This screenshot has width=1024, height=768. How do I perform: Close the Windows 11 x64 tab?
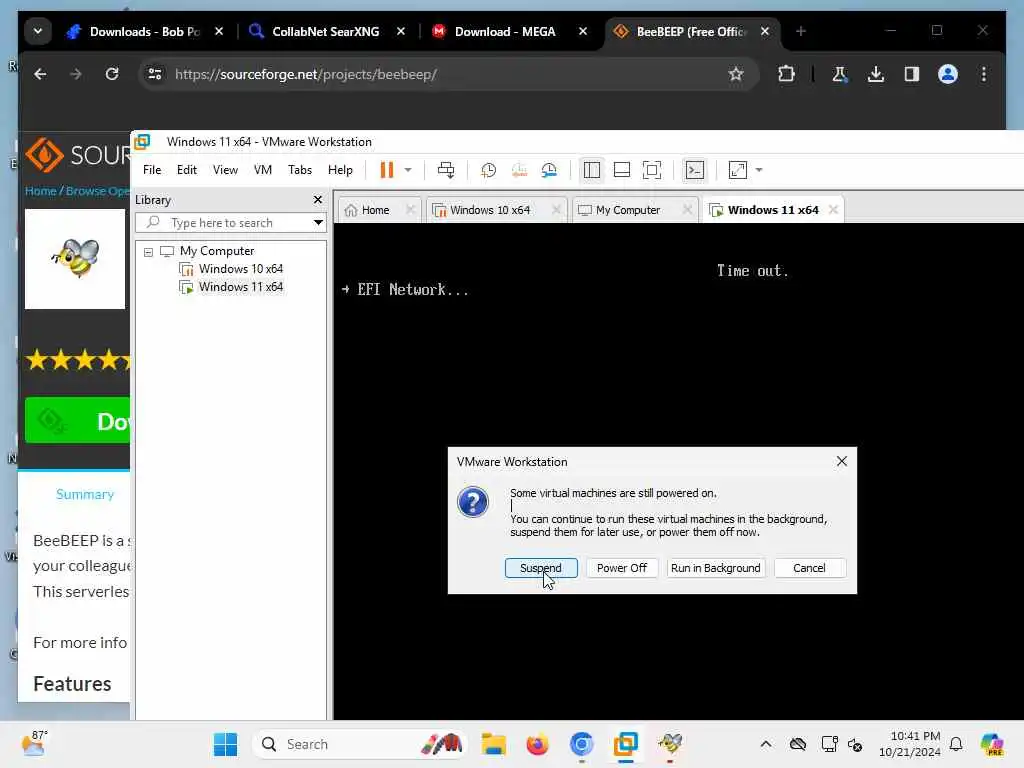(833, 210)
